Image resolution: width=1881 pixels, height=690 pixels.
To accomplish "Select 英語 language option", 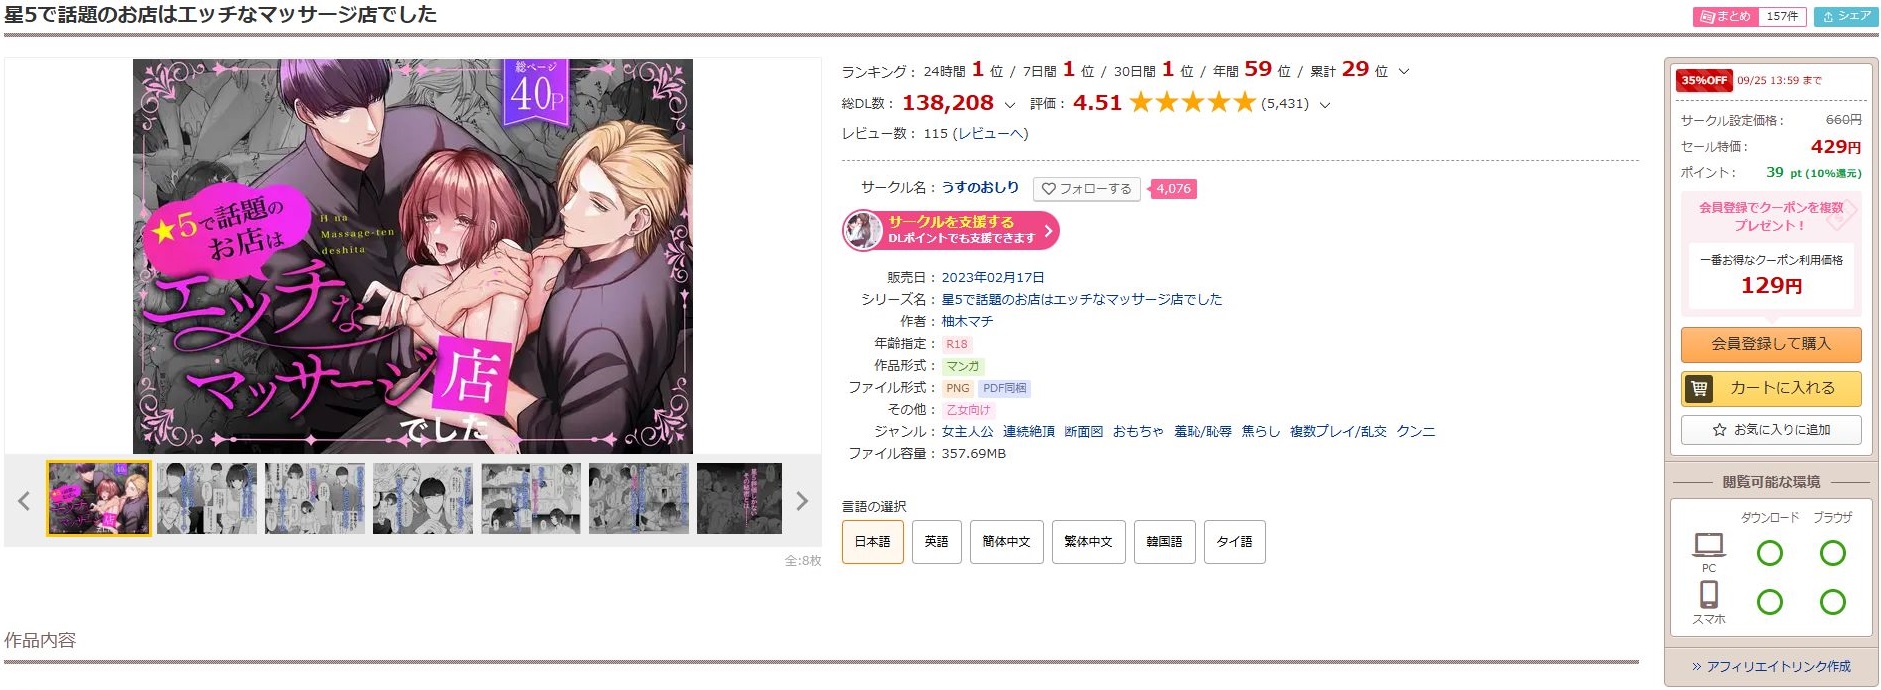I will tap(936, 541).
